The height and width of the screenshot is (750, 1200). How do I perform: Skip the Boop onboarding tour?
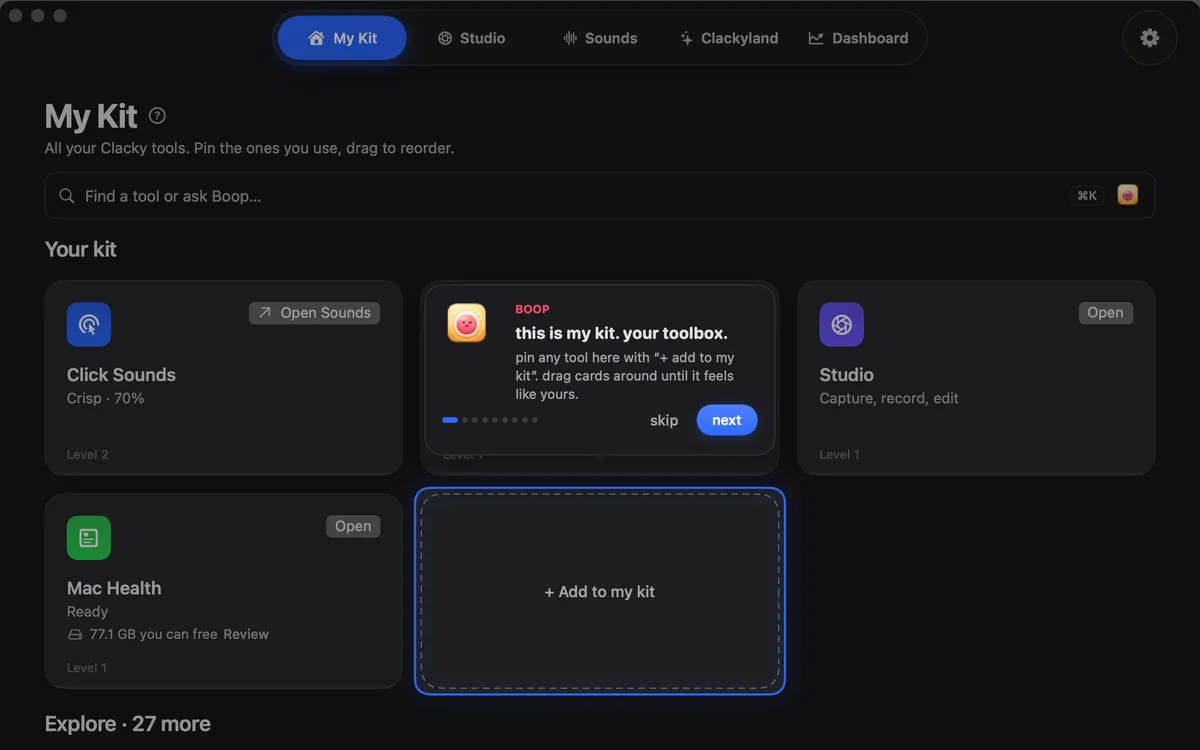pos(664,420)
